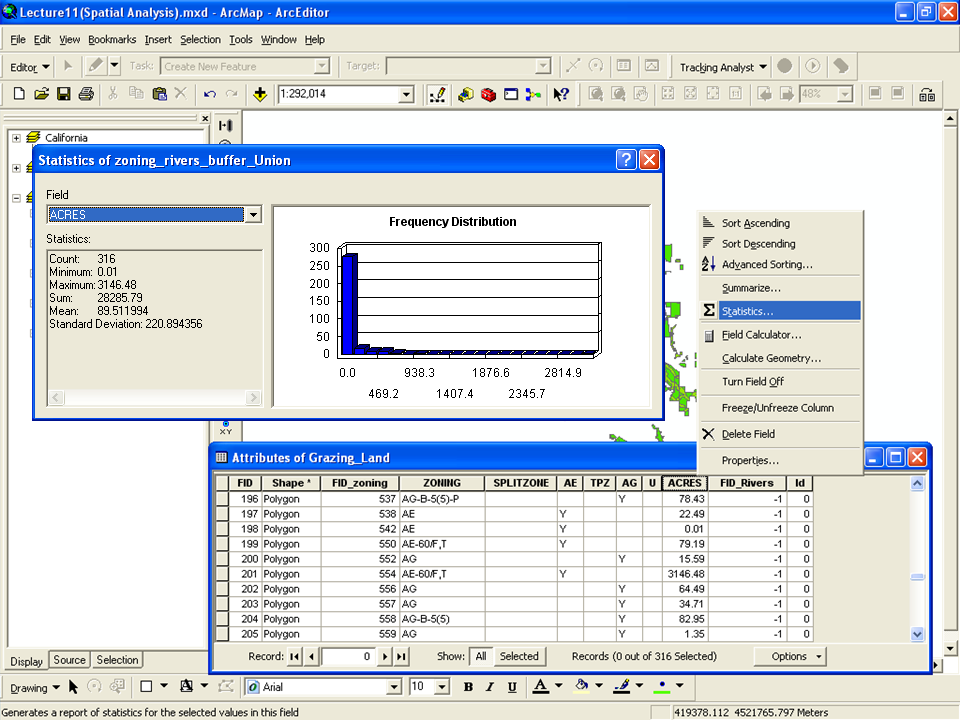Image resolution: width=960 pixels, height=720 pixels.
Task: Select the row checkbox for FID 199
Action: pos(222,544)
